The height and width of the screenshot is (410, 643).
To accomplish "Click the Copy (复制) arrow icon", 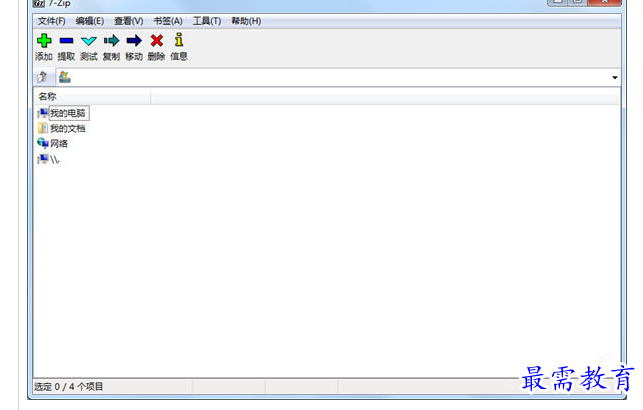I will [111, 41].
